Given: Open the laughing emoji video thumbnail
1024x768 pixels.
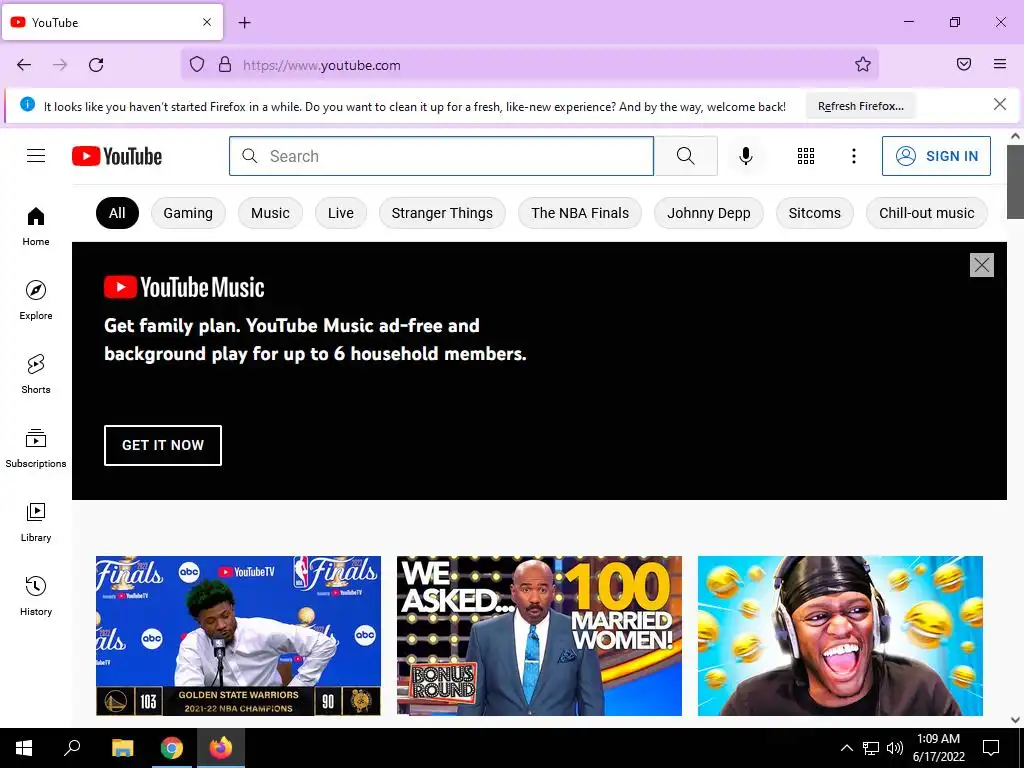Looking at the screenshot, I should [x=840, y=636].
